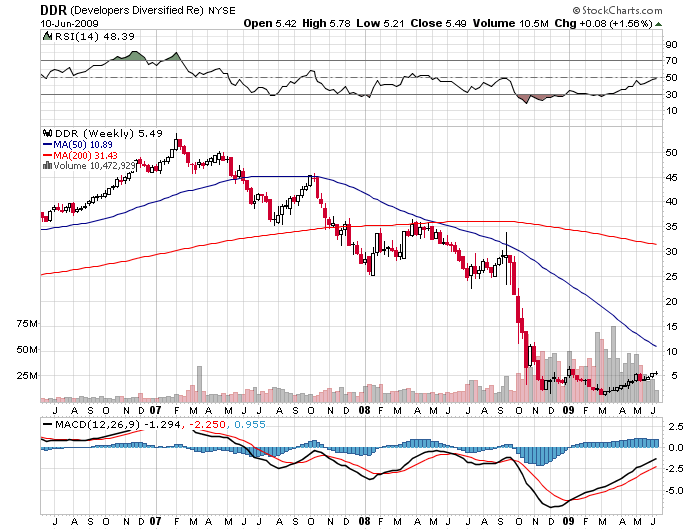
Task: Click the blue MA(50) 10.89 legend
Action: point(78,144)
